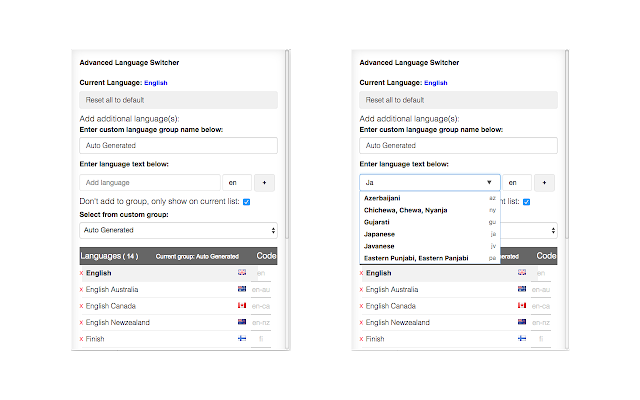Choose Eastern Punjabi, Eastern Panjabi suggestion
640x400 pixels.
coord(430,258)
